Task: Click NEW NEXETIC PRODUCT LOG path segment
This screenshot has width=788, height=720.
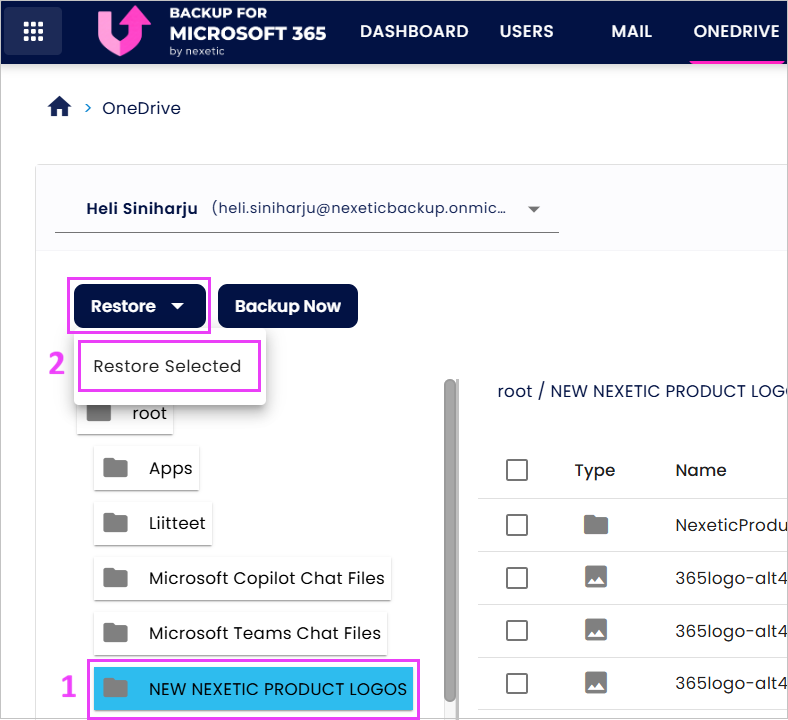Action: click(x=669, y=391)
